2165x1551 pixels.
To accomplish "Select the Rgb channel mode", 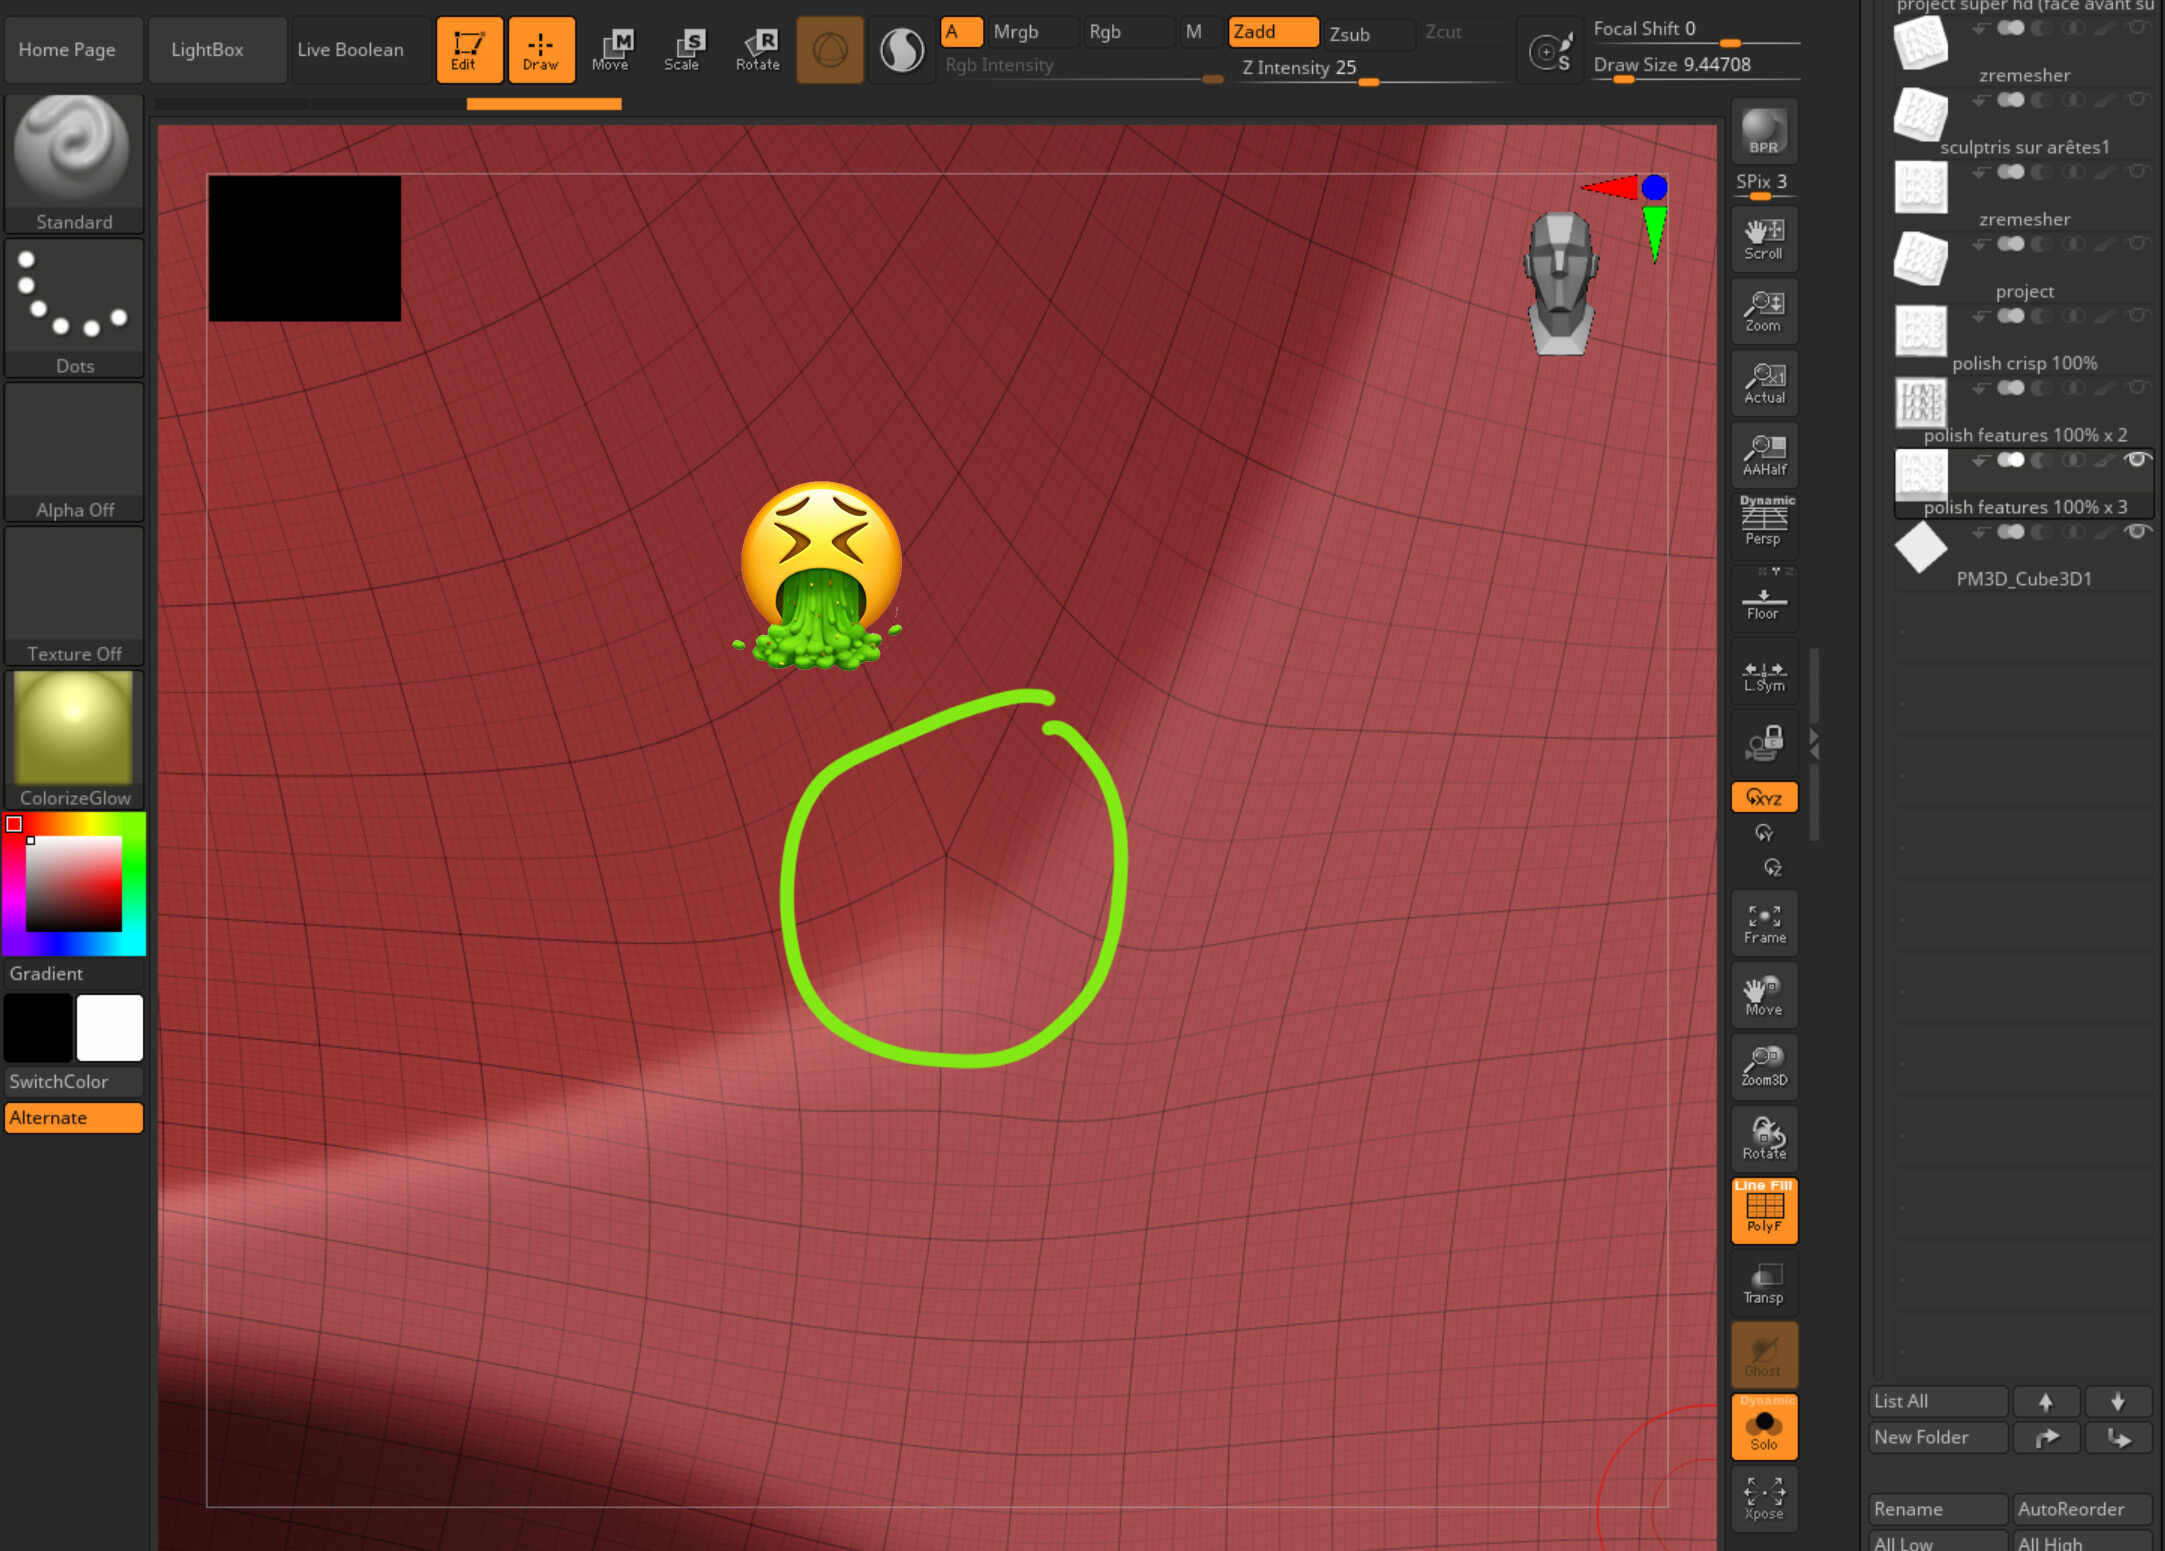I will (1127, 32).
